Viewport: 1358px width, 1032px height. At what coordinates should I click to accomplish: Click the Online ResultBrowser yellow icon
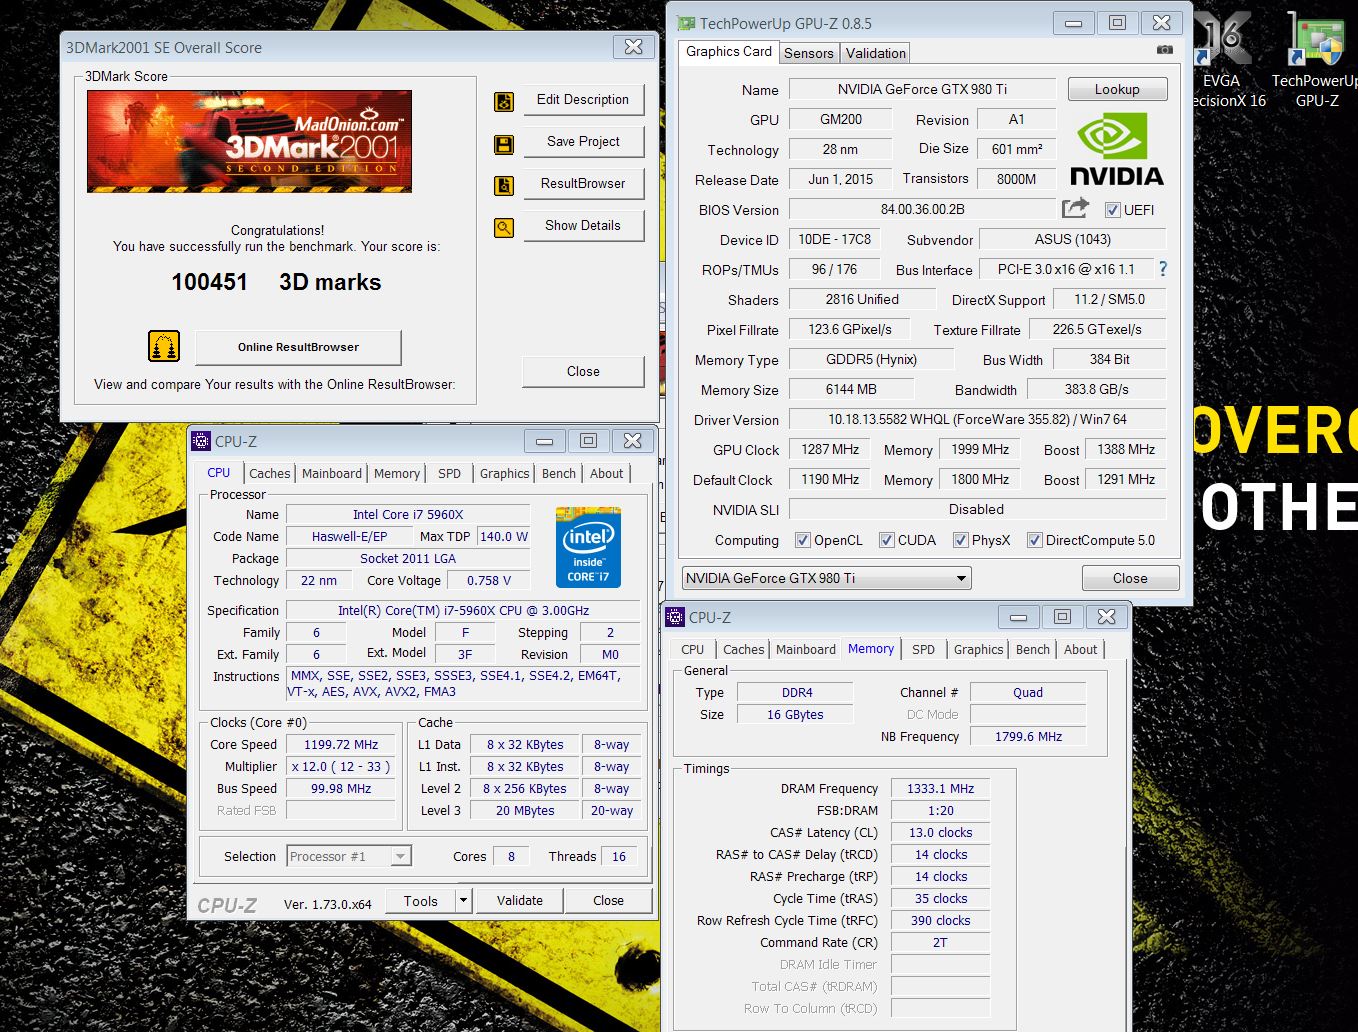164,346
